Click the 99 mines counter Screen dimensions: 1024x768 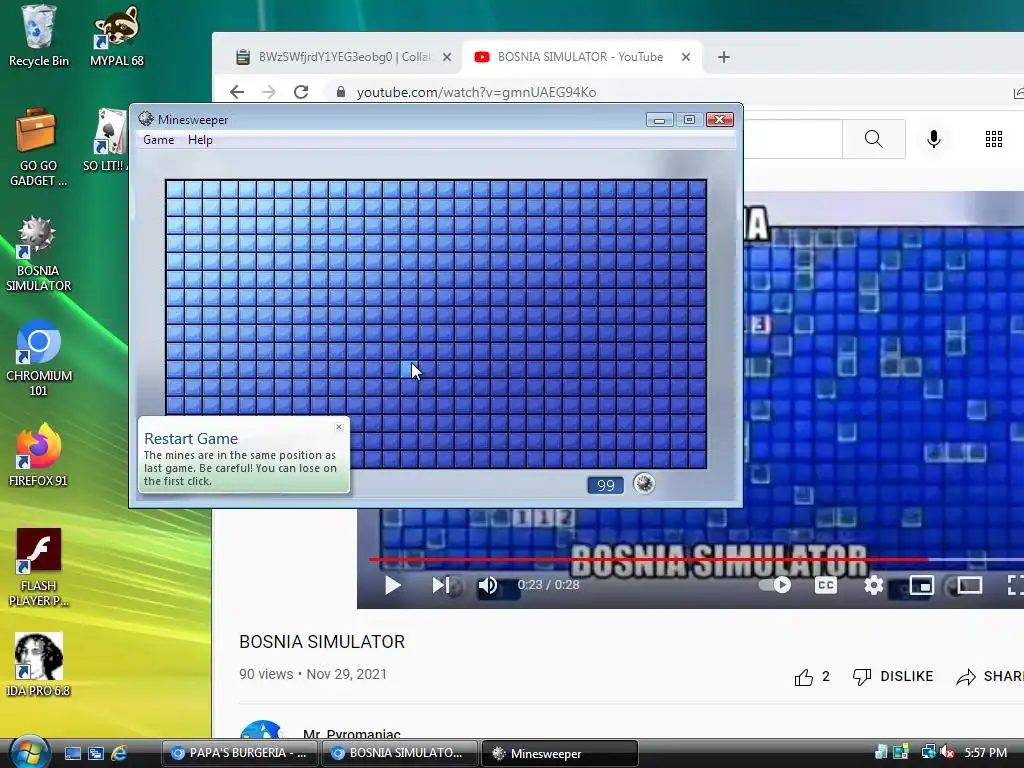coord(605,485)
